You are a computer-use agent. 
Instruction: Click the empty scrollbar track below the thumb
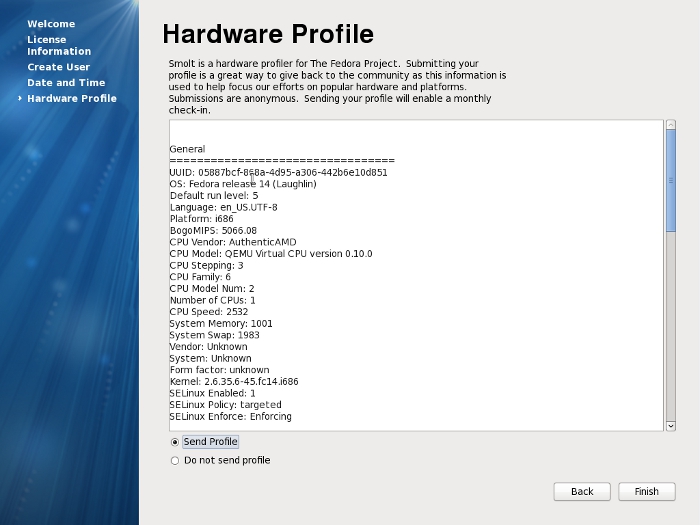tap(670, 330)
